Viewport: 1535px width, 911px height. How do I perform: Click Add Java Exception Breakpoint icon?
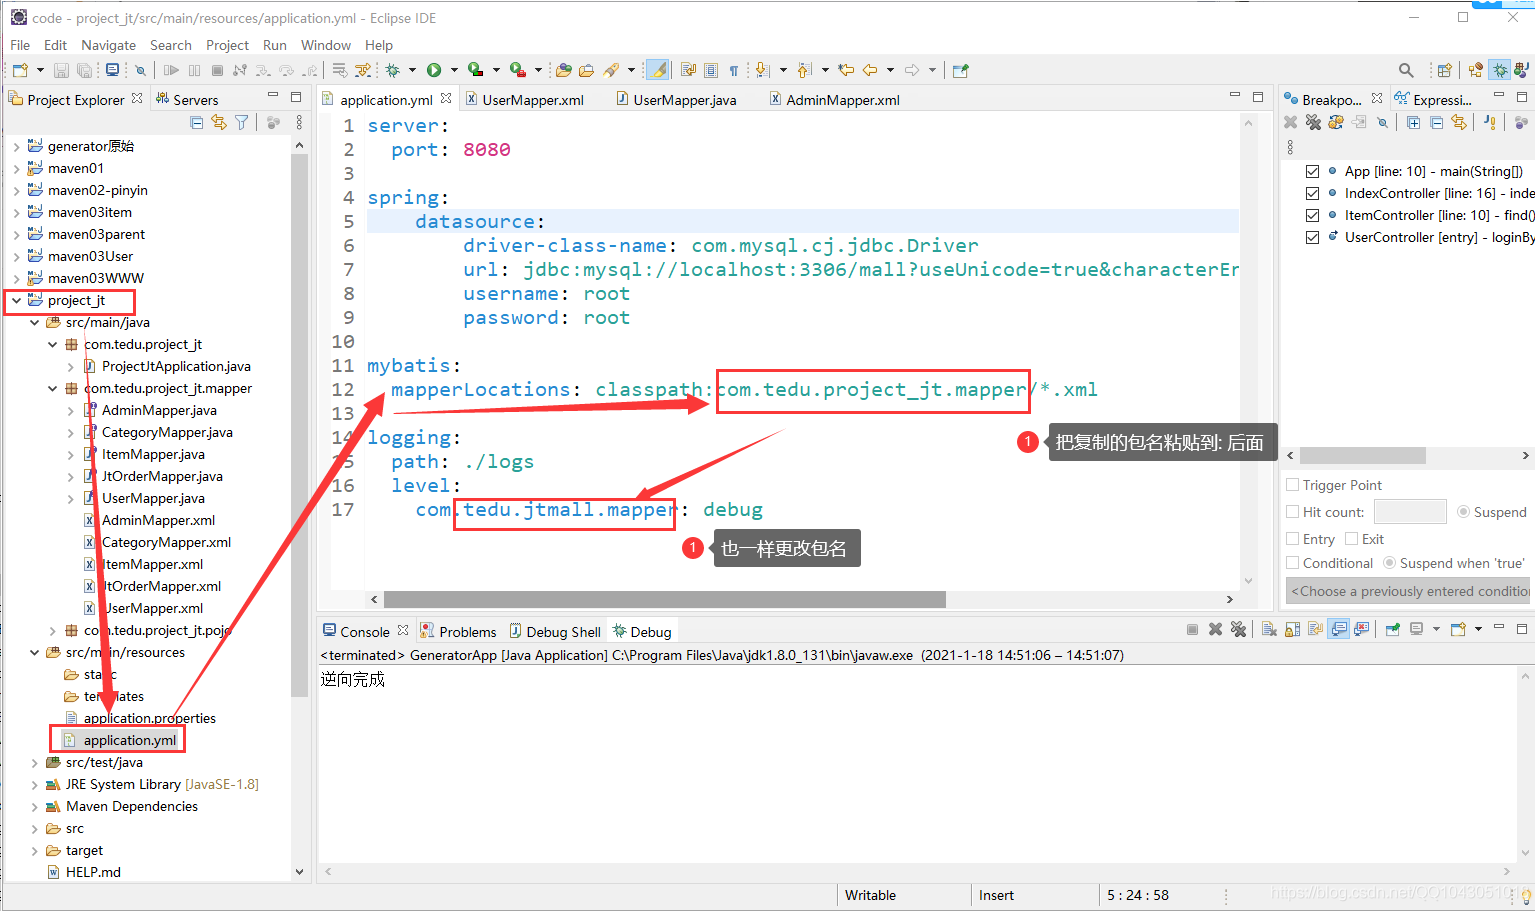tap(1490, 122)
